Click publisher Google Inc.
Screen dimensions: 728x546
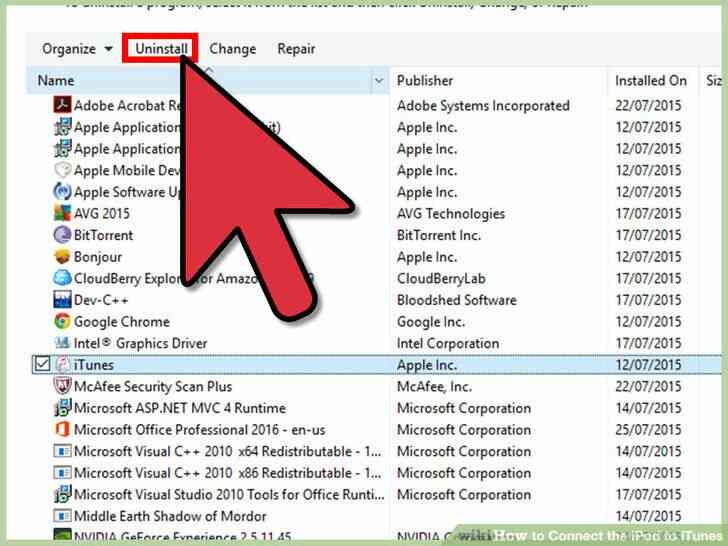(x=431, y=322)
